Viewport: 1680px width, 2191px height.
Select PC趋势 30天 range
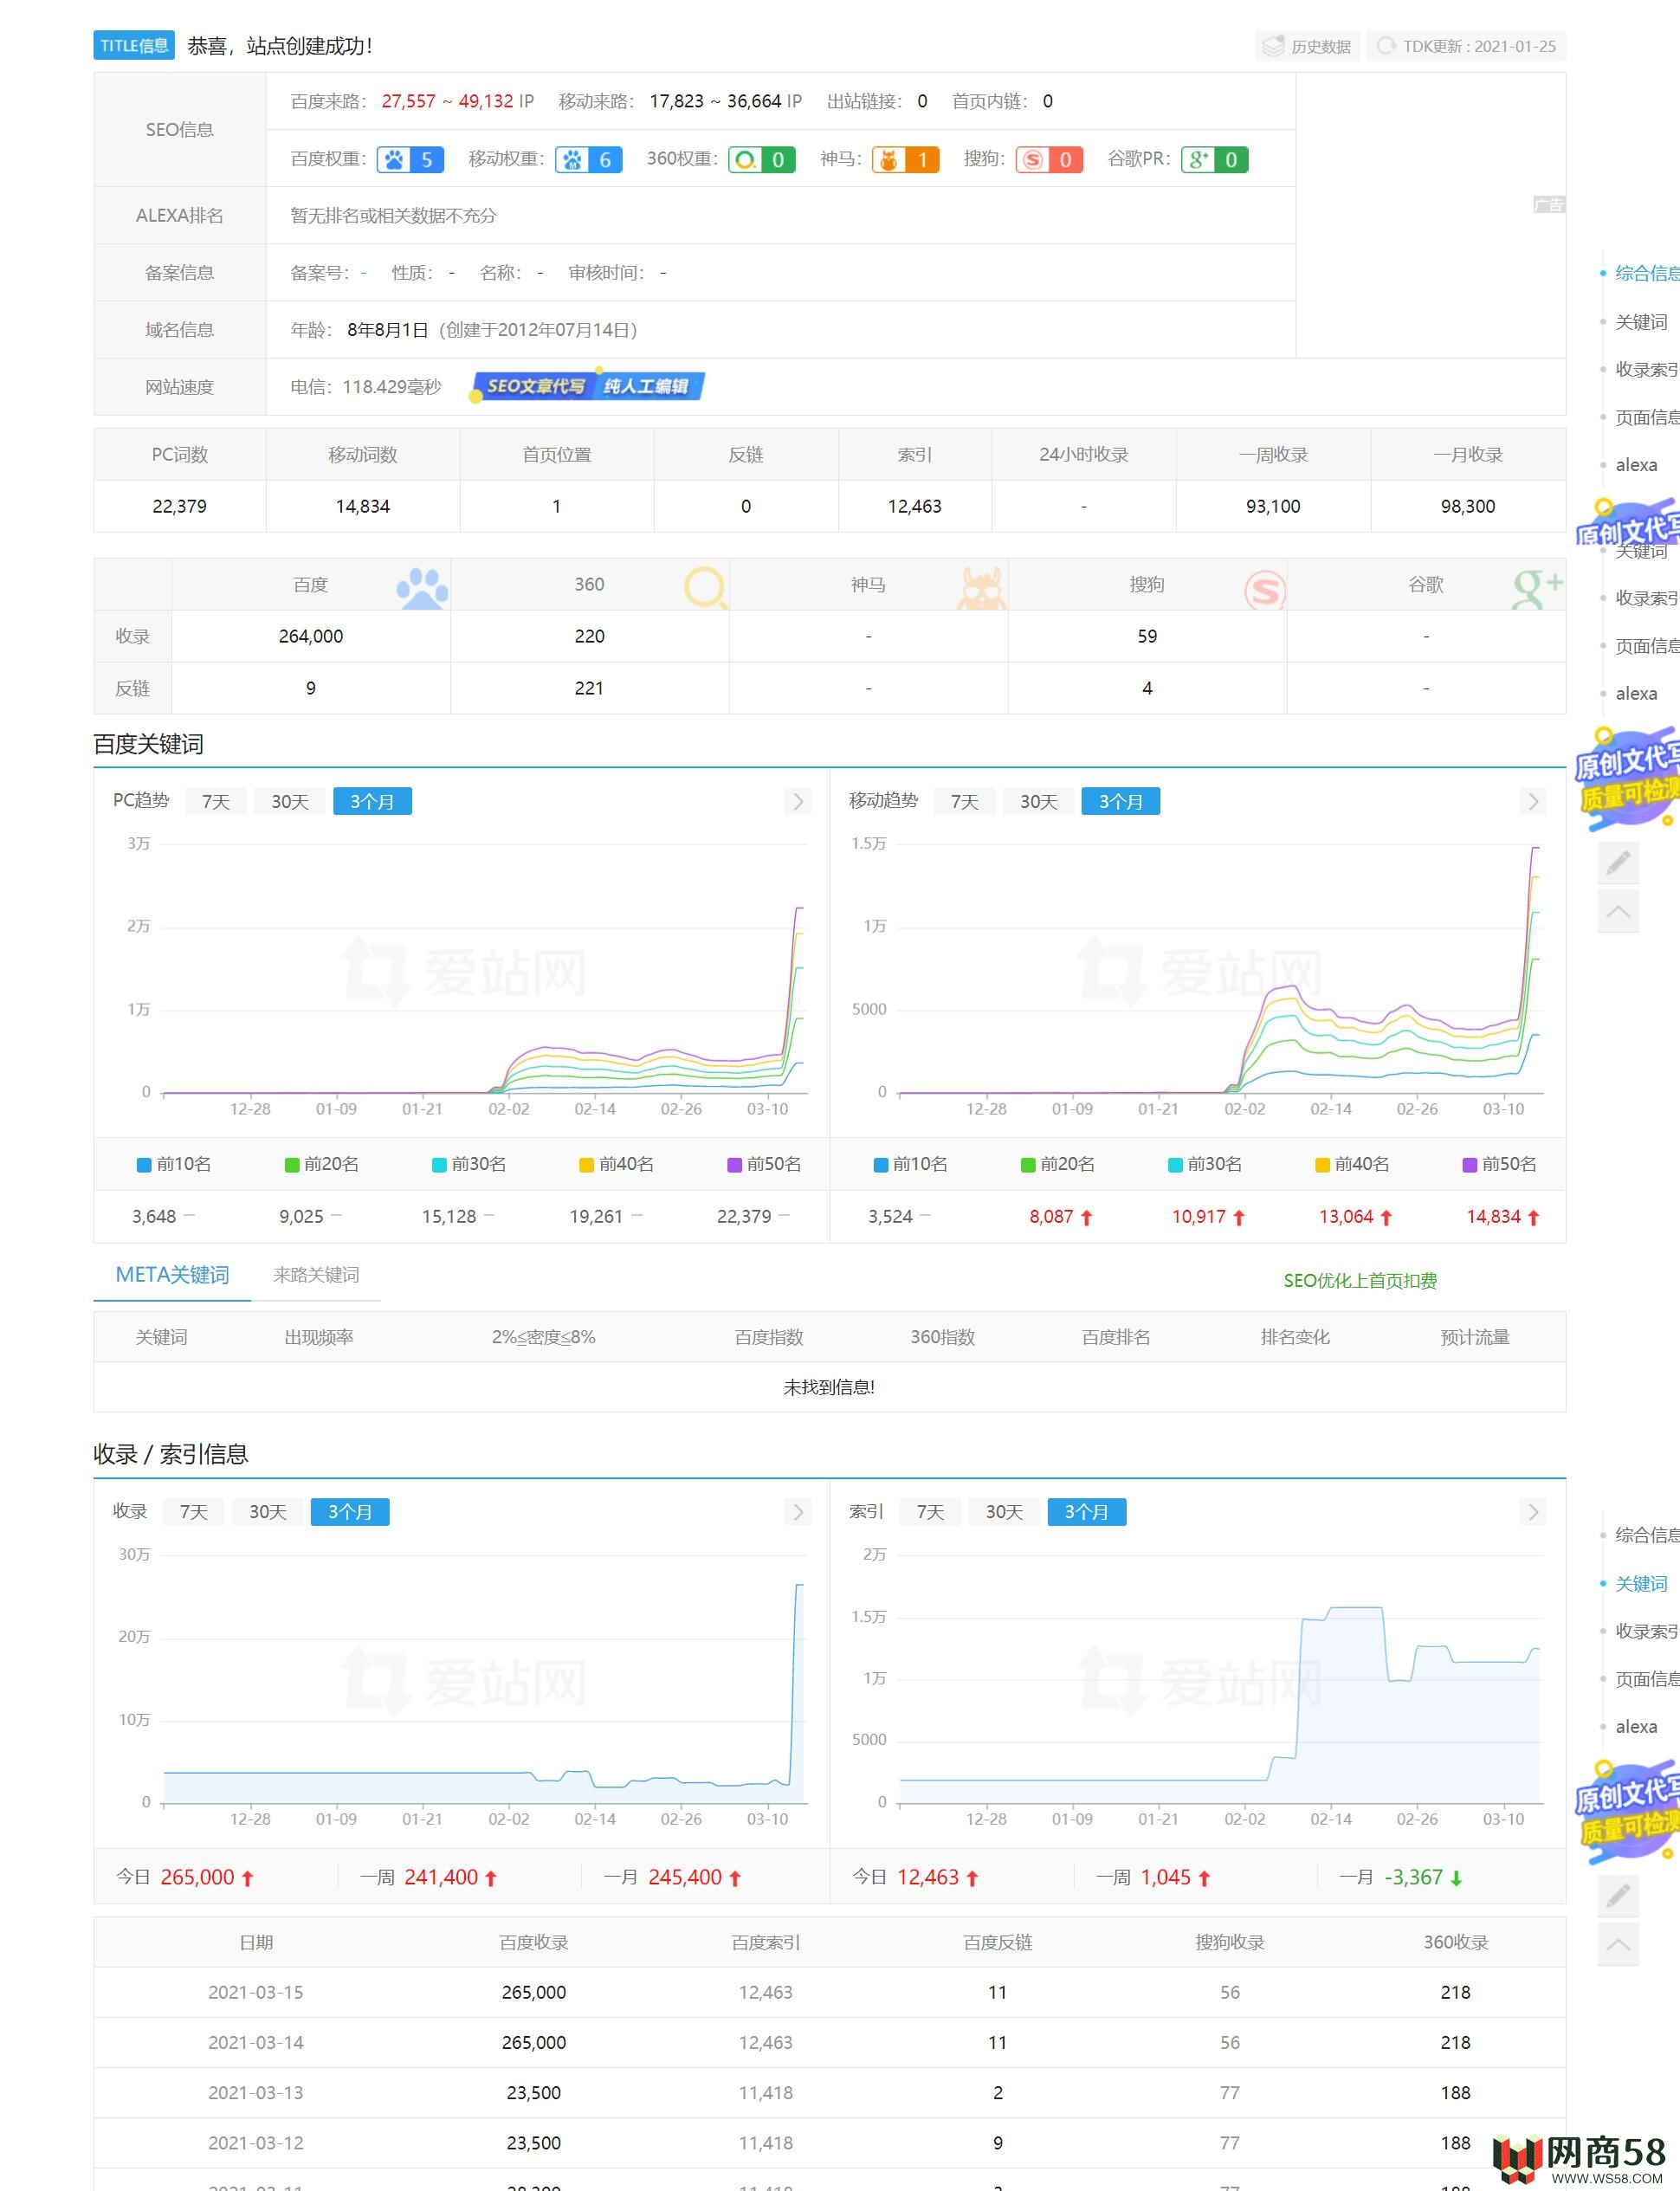290,802
